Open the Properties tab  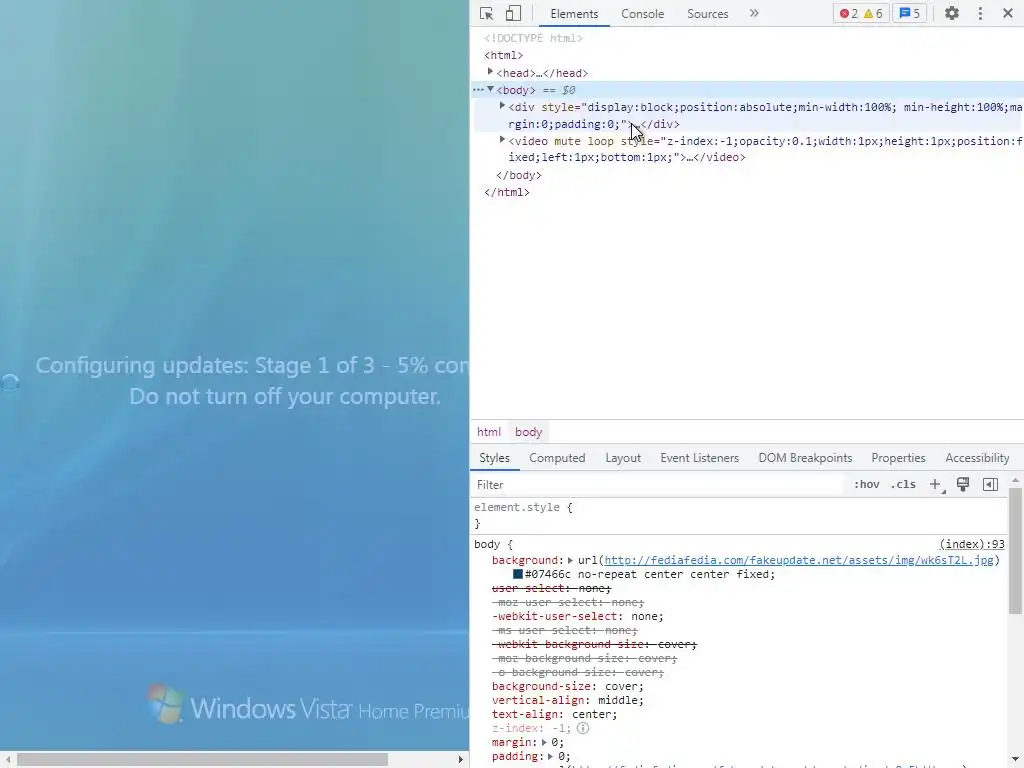tap(898, 458)
